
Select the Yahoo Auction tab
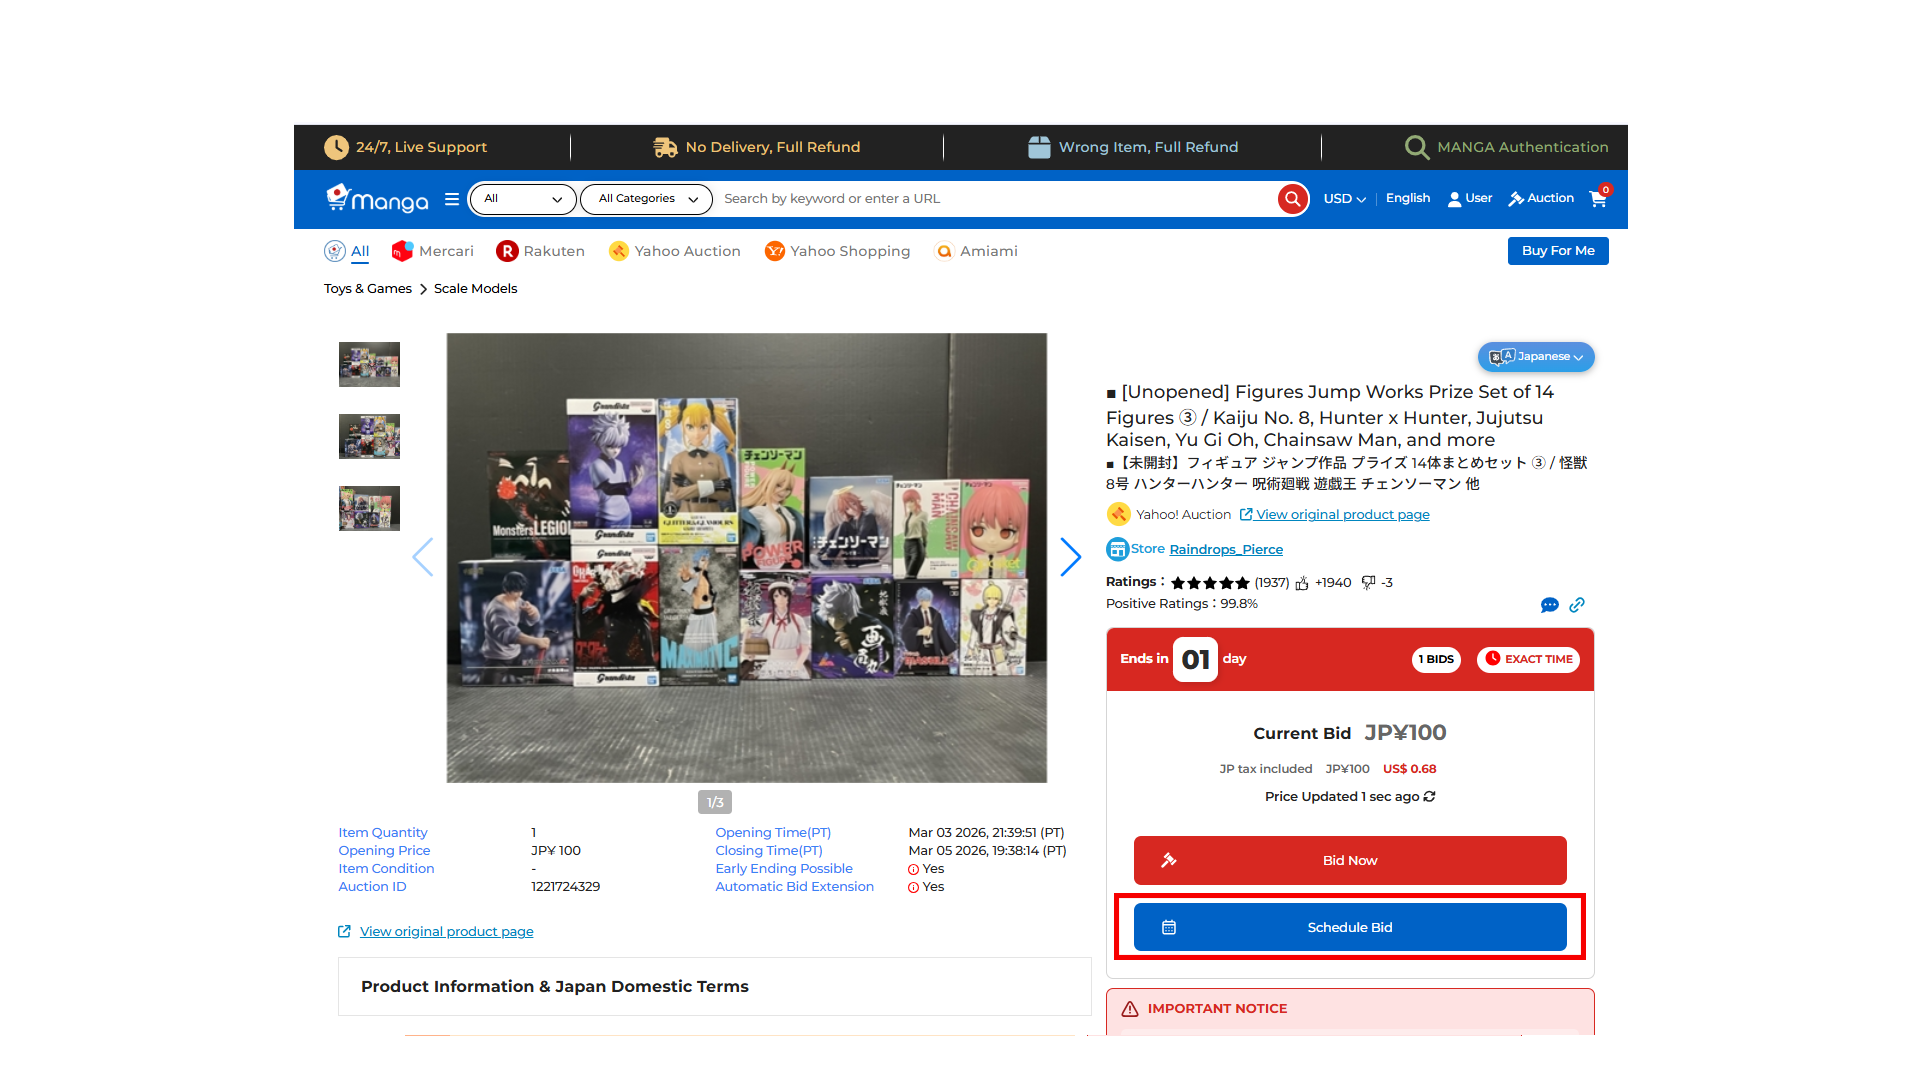point(675,251)
